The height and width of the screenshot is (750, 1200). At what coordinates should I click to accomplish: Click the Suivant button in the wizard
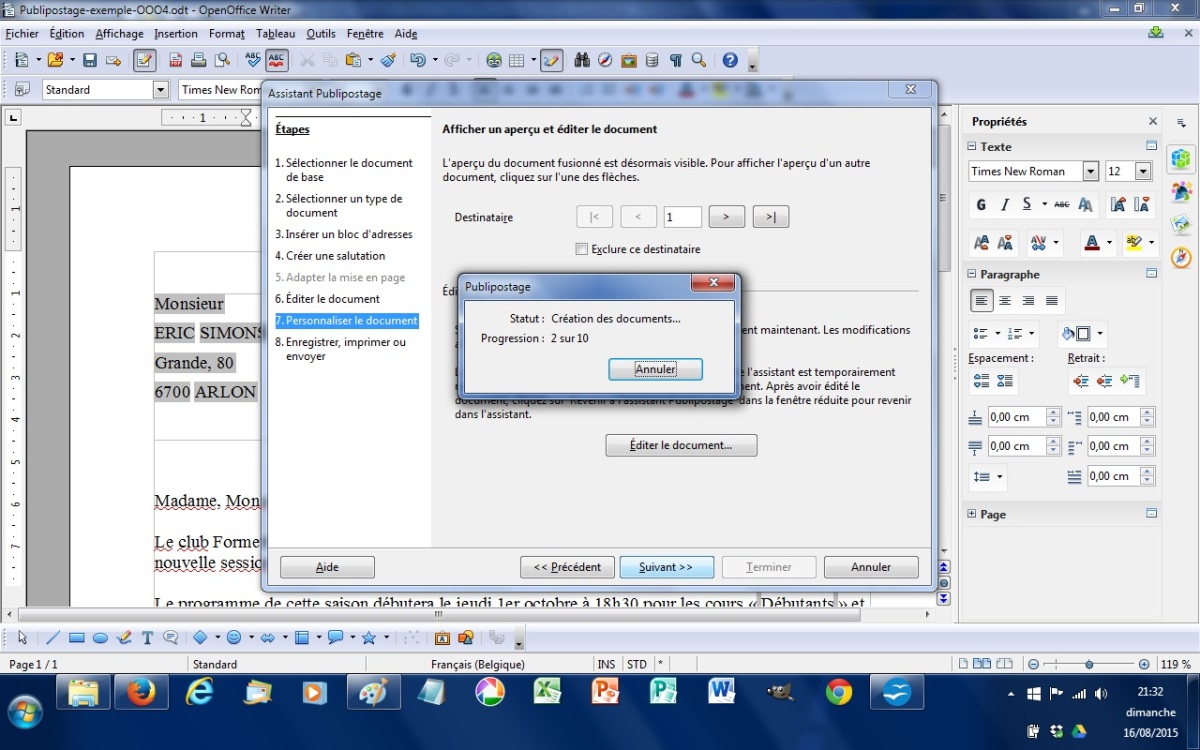tap(666, 567)
